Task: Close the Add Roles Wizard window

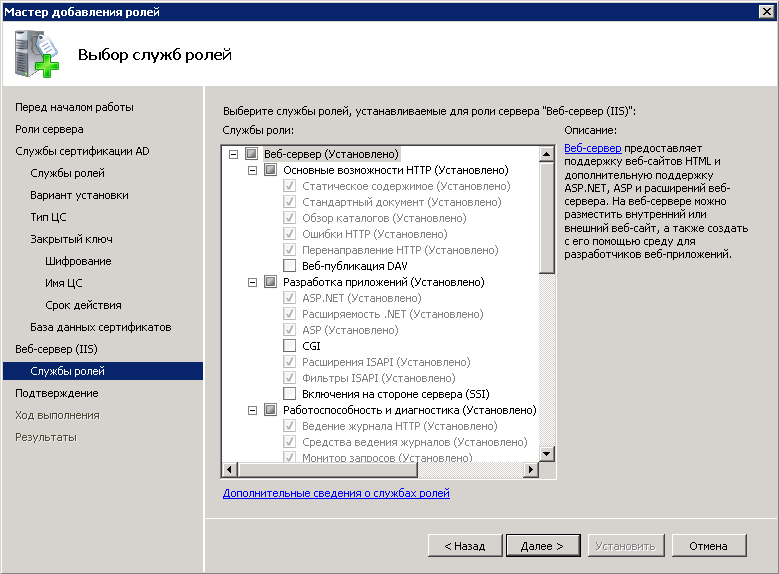Action: point(765,11)
